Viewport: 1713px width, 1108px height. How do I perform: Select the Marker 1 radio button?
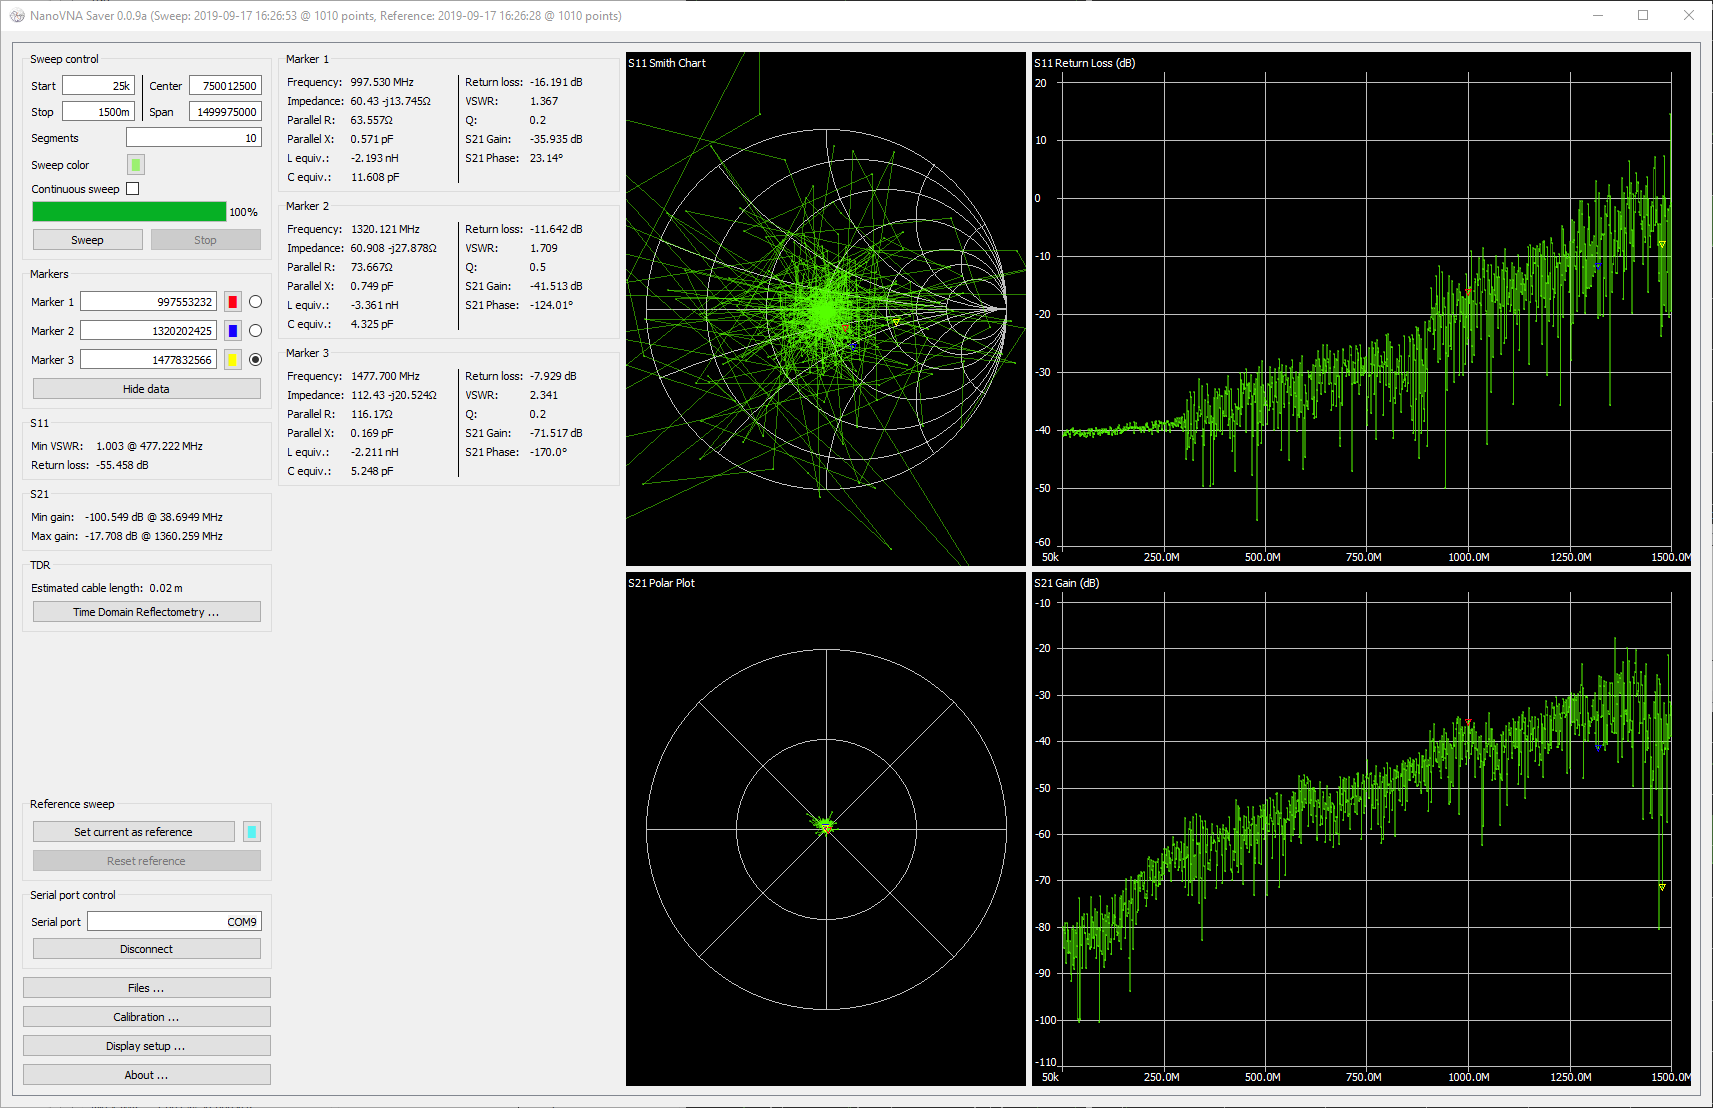(256, 302)
